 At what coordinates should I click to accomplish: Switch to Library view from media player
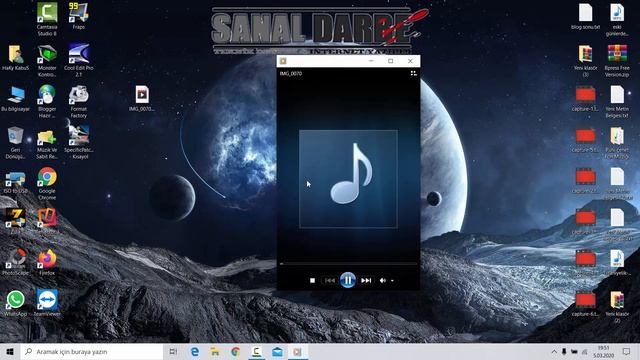coord(413,73)
